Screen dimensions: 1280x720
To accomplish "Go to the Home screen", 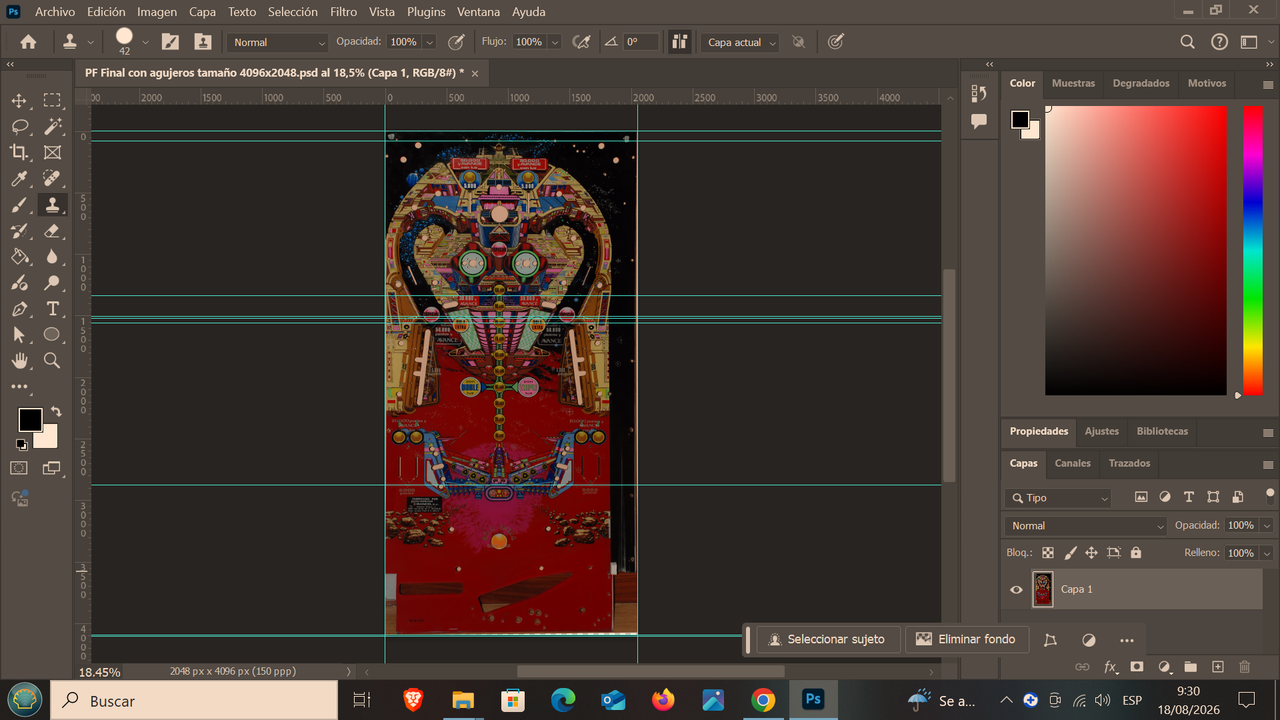I will 28,42.
